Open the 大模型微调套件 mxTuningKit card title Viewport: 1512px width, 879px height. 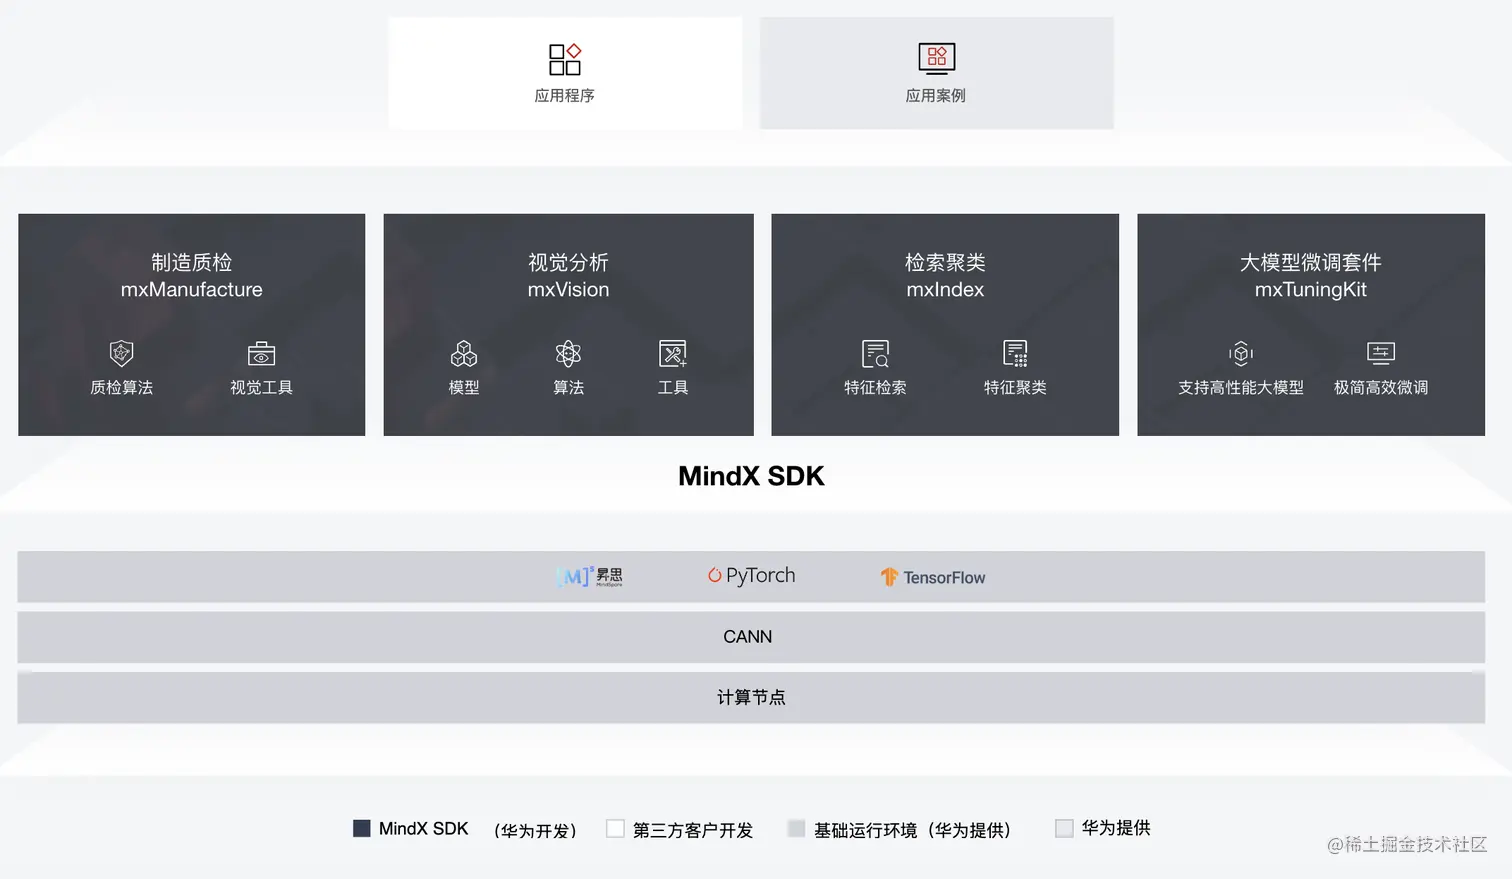click(1311, 276)
